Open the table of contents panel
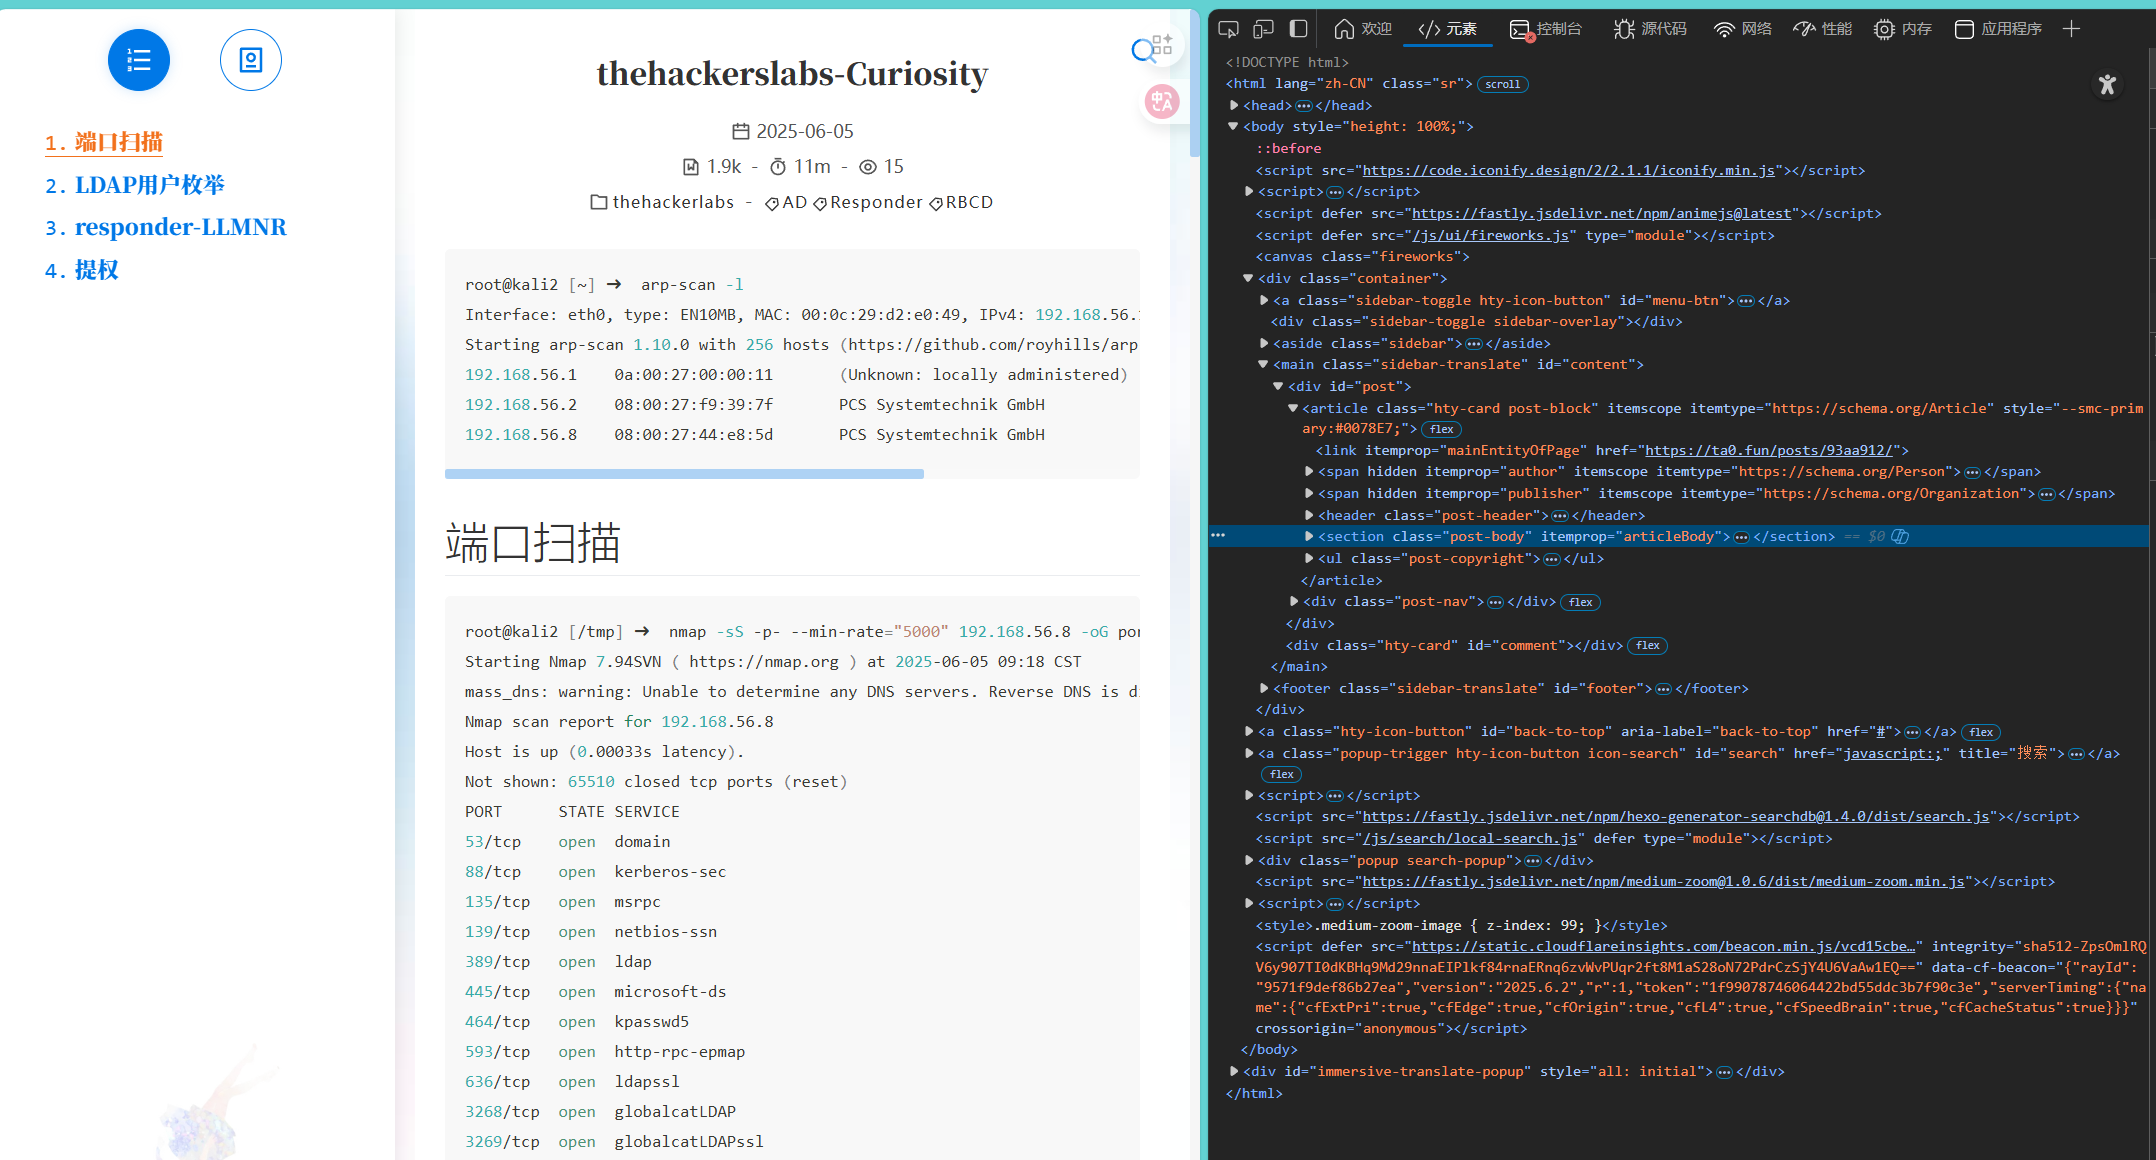Image resolution: width=2156 pixels, height=1160 pixels. 139,60
